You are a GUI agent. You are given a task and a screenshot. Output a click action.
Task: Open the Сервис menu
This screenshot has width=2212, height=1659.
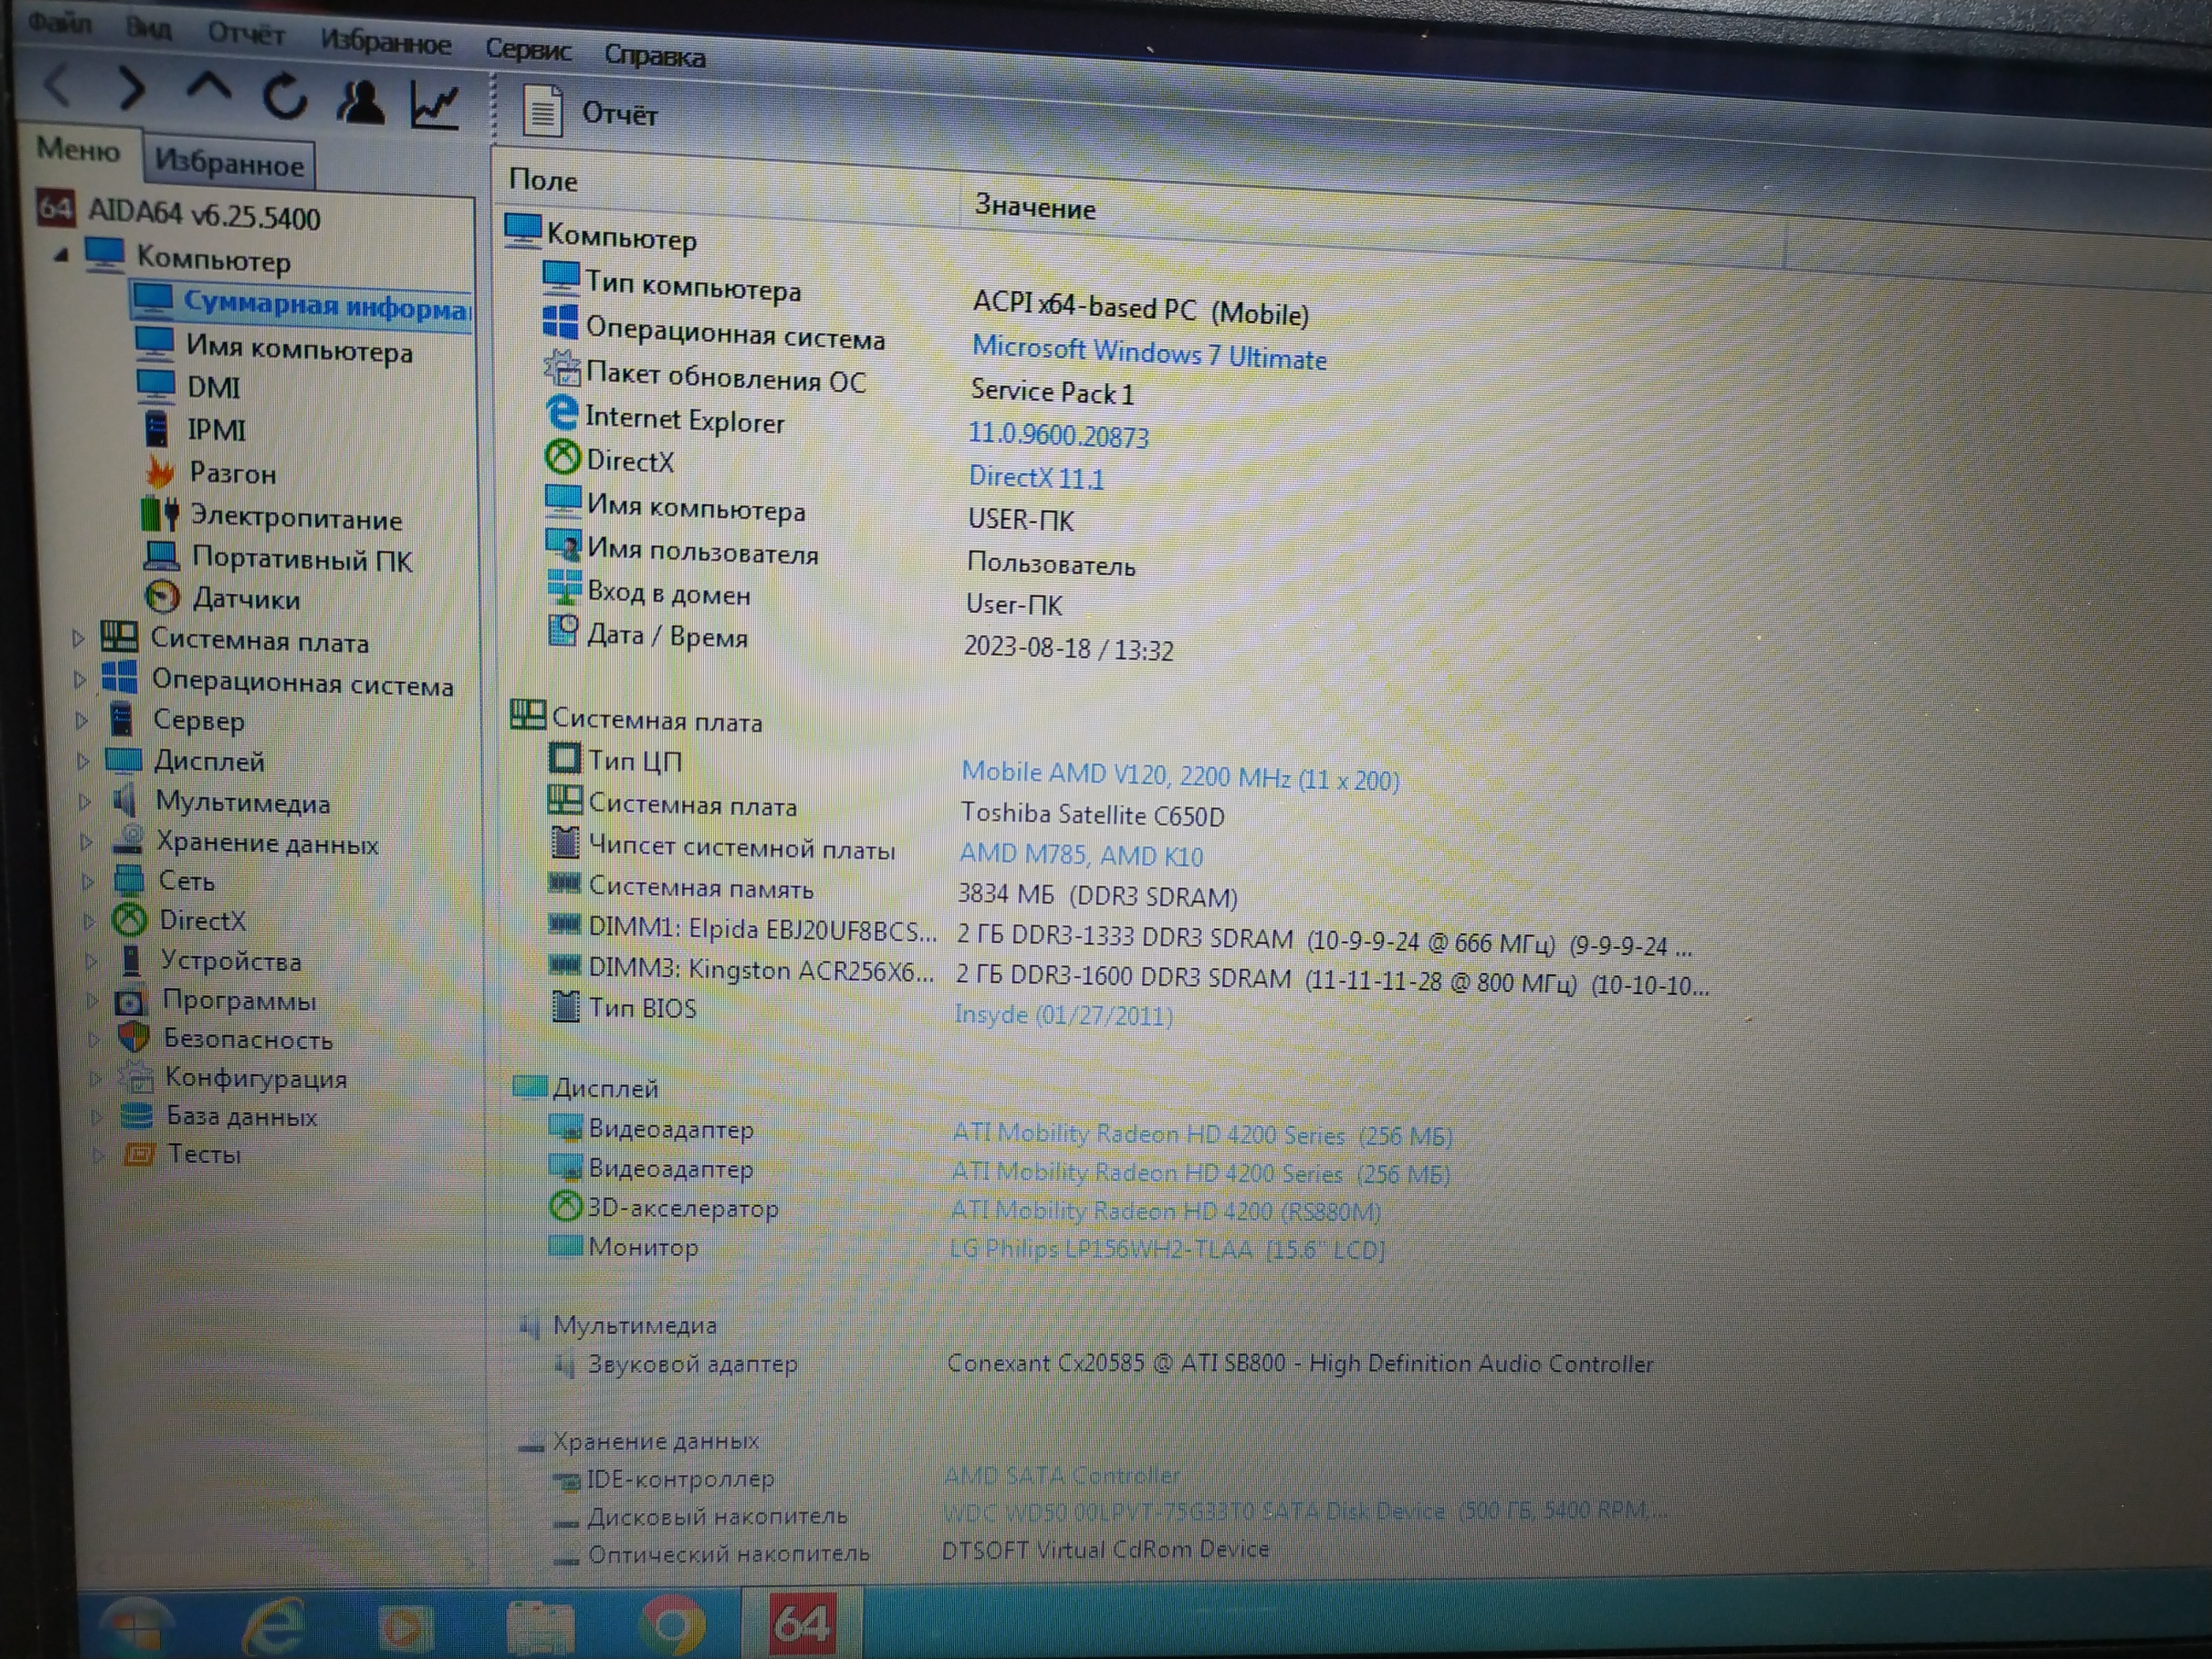[x=528, y=49]
